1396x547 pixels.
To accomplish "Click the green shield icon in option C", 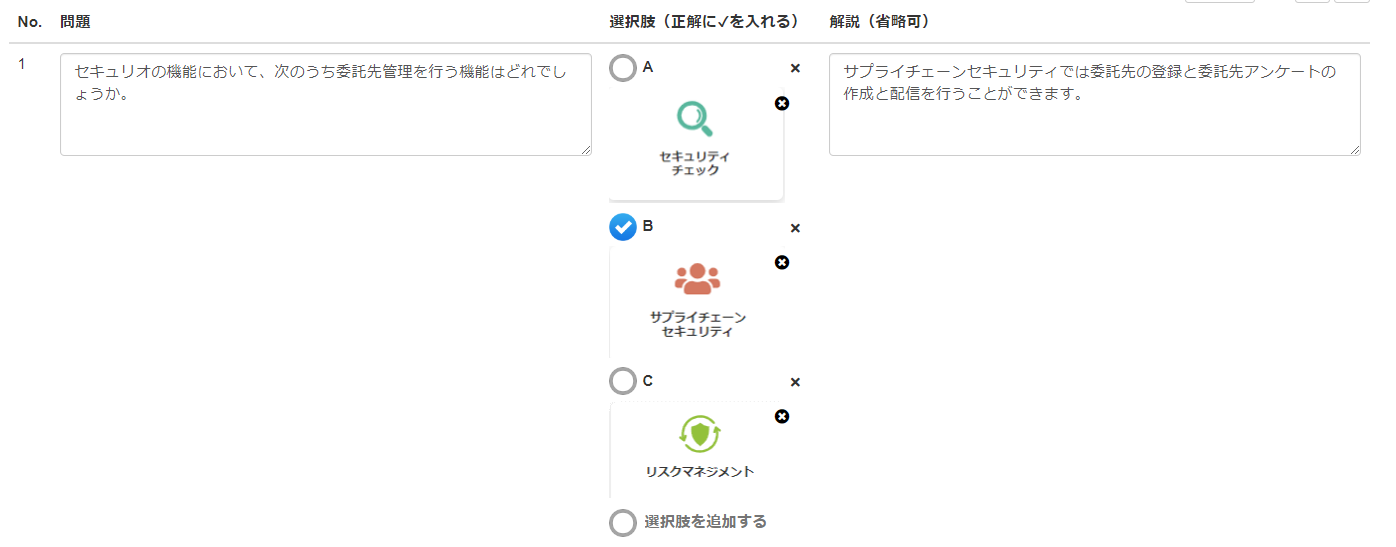I will pyautogui.click(x=699, y=434).
